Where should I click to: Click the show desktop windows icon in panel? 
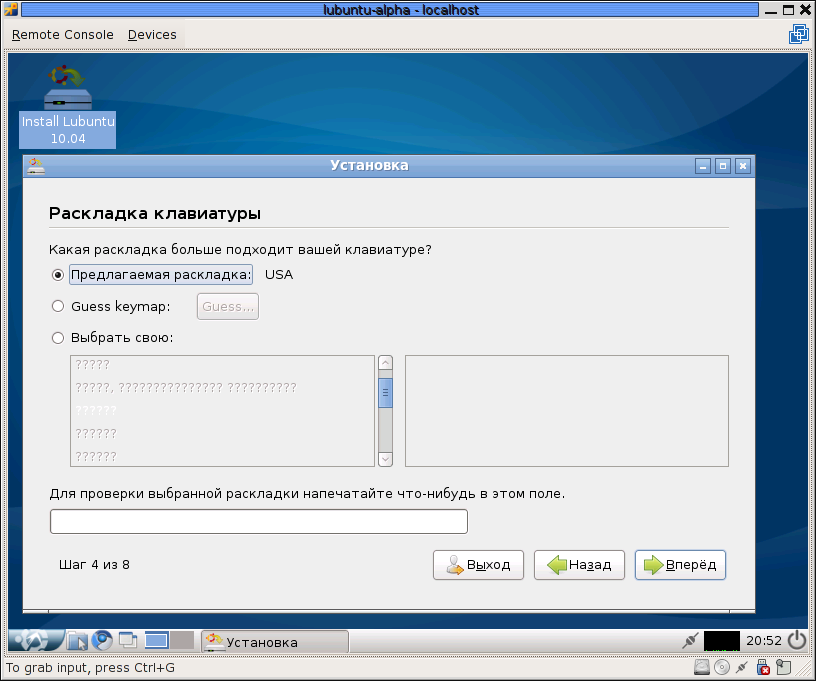tap(128, 640)
